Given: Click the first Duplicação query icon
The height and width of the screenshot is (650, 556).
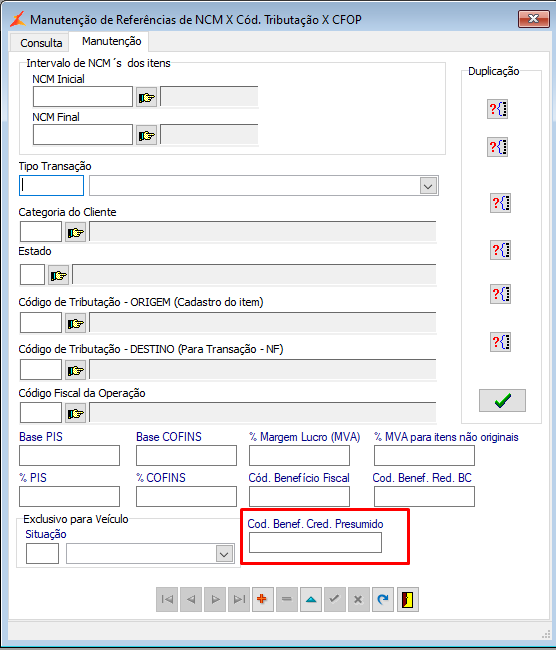Looking at the screenshot, I should [497, 109].
